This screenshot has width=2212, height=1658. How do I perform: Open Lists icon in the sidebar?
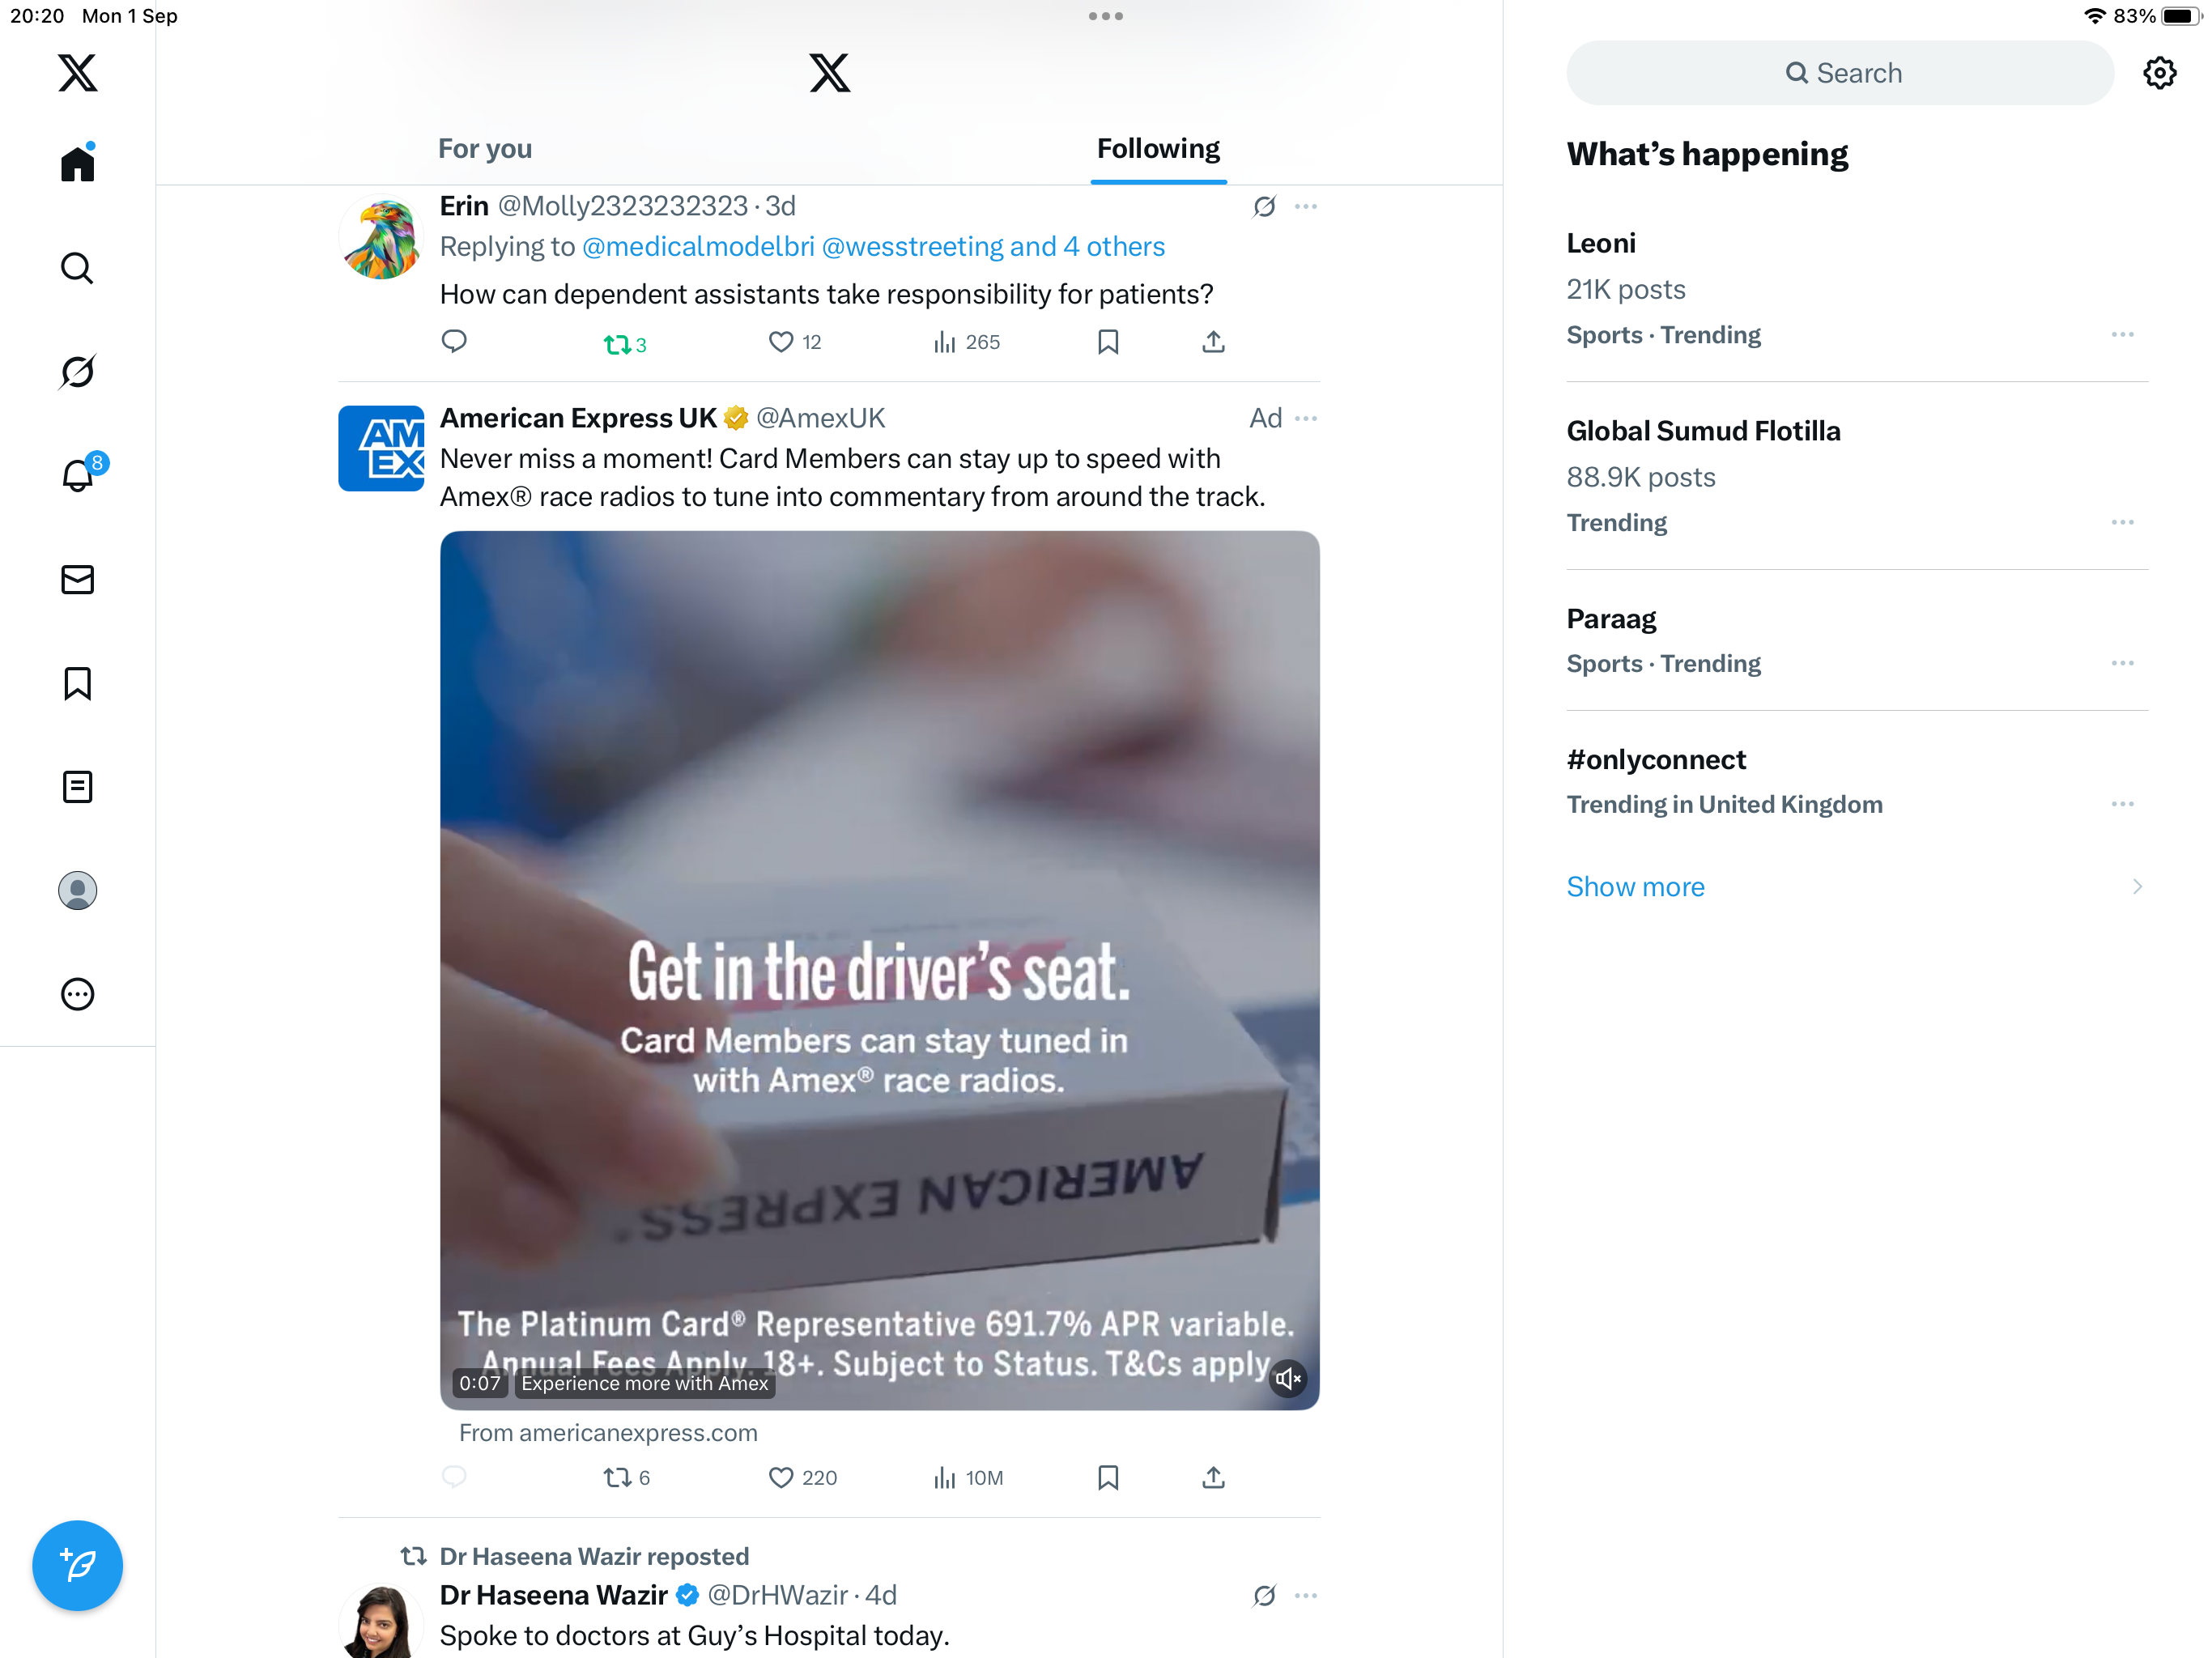coord(77,787)
